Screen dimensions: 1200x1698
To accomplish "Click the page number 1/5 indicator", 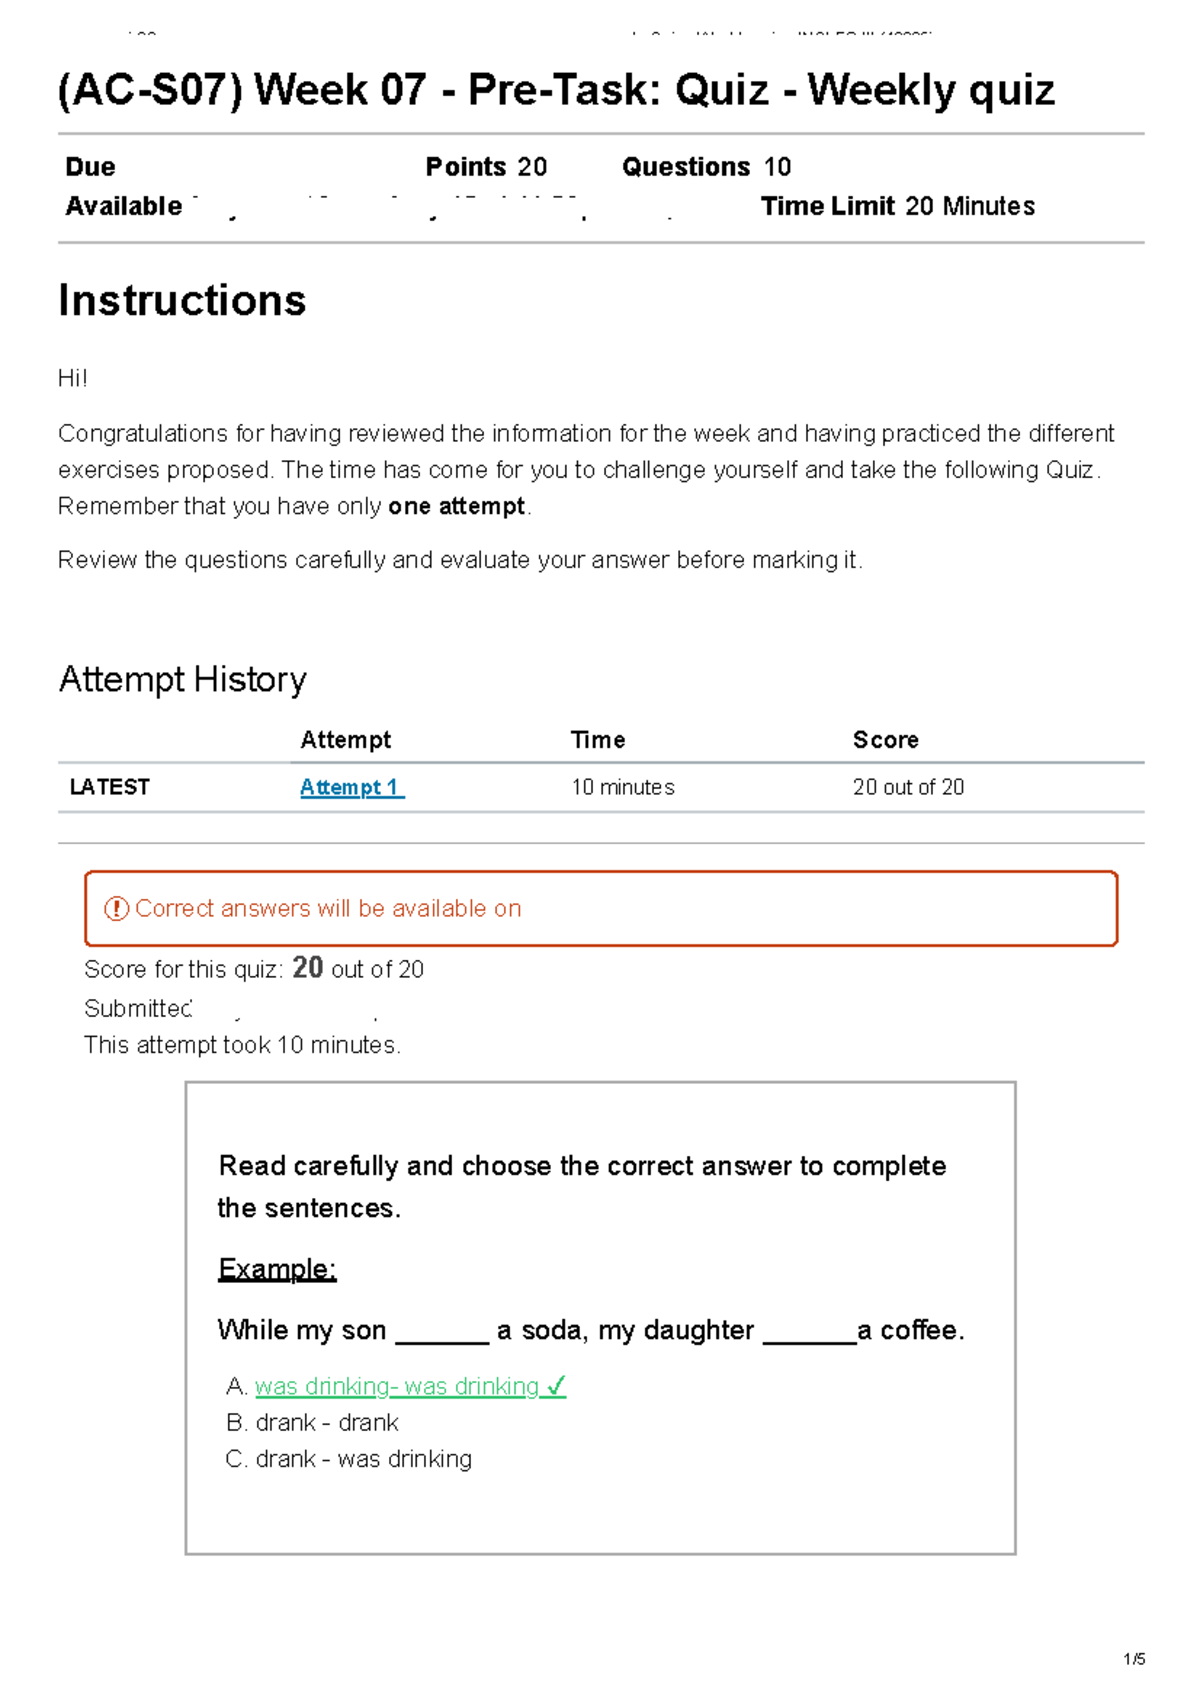I will coord(1134,1660).
